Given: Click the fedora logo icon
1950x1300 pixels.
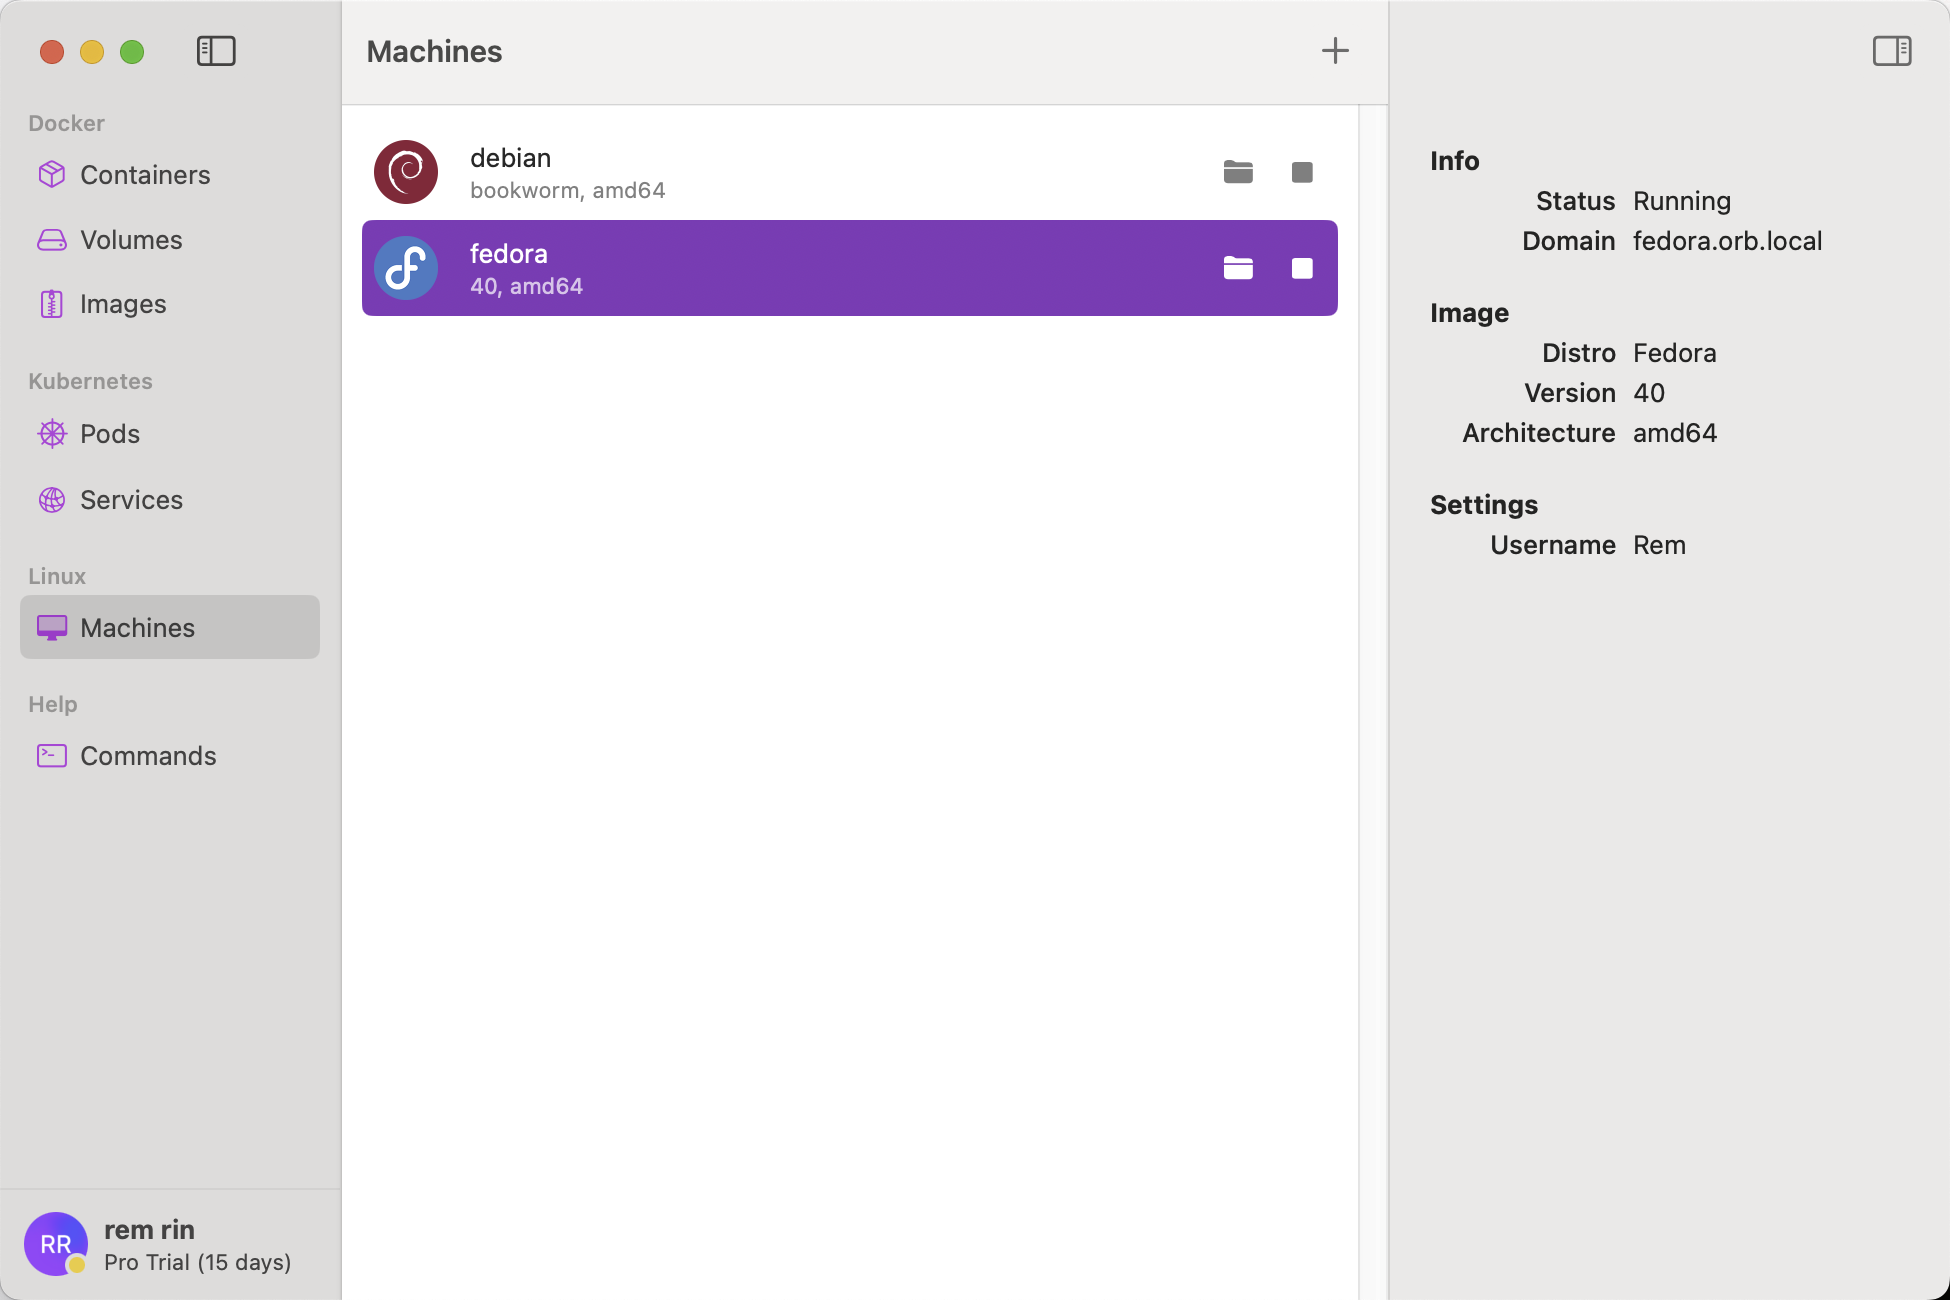Looking at the screenshot, I should tap(406, 268).
